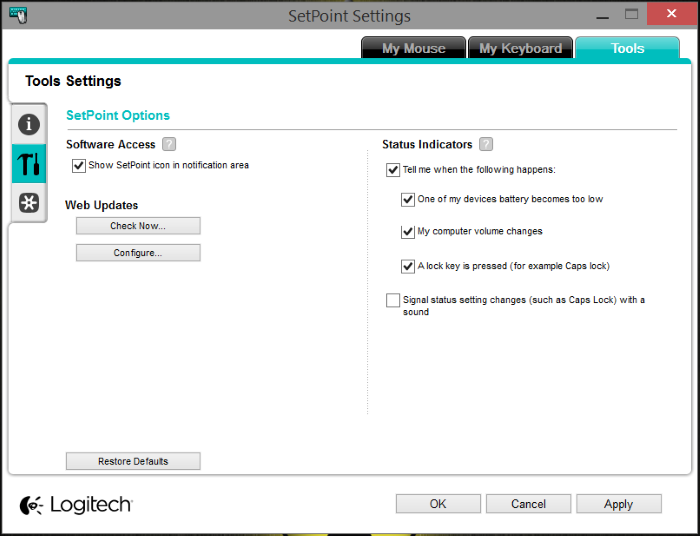Click the Web Updates label
The height and width of the screenshot is (536, 700).
pyautogui.click(x=101, y=205)
